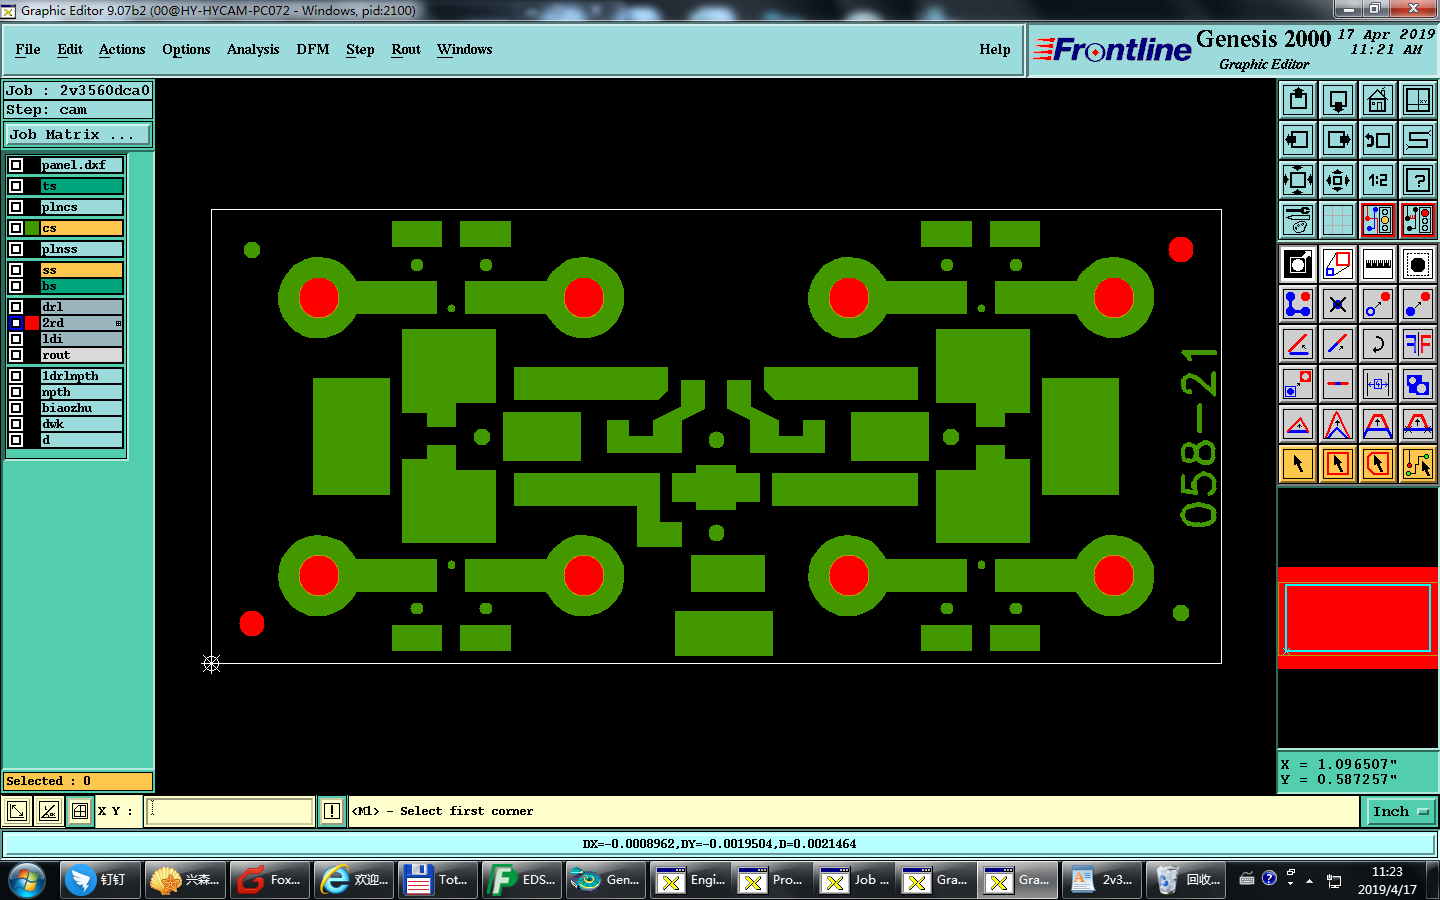
Task: Toggle the rout layer checkbox
Action: (x=16, y=355)
